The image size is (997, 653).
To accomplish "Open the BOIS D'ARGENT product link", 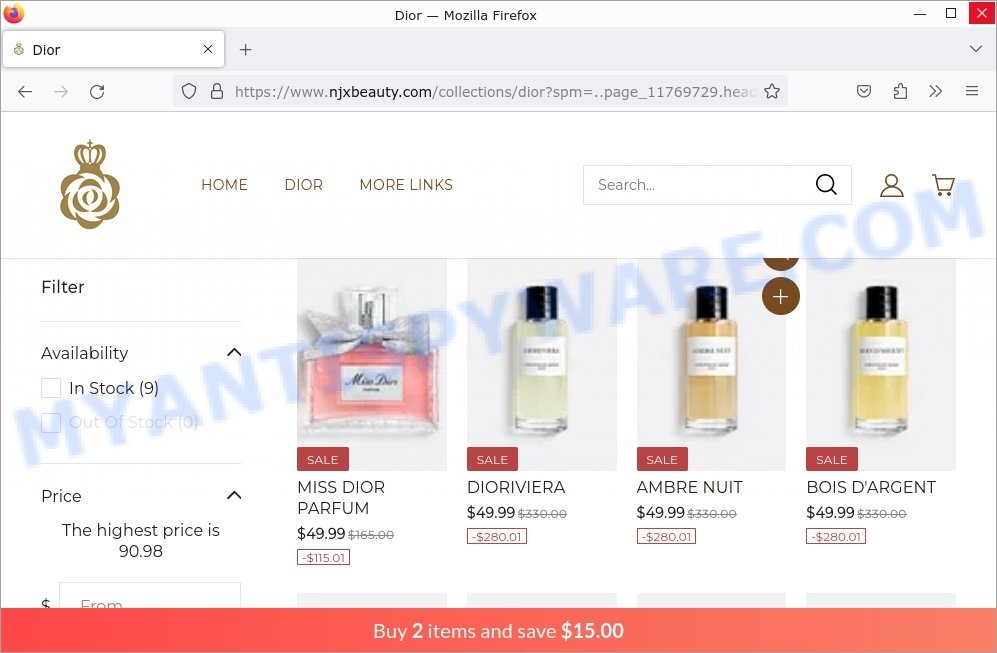I will pos(871,487).
